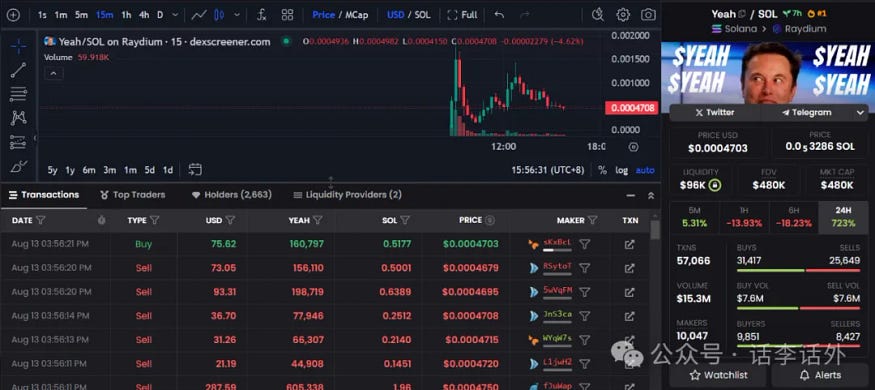Select the 24H stats tab
The image size is (875, 390).
pos(843,217)
